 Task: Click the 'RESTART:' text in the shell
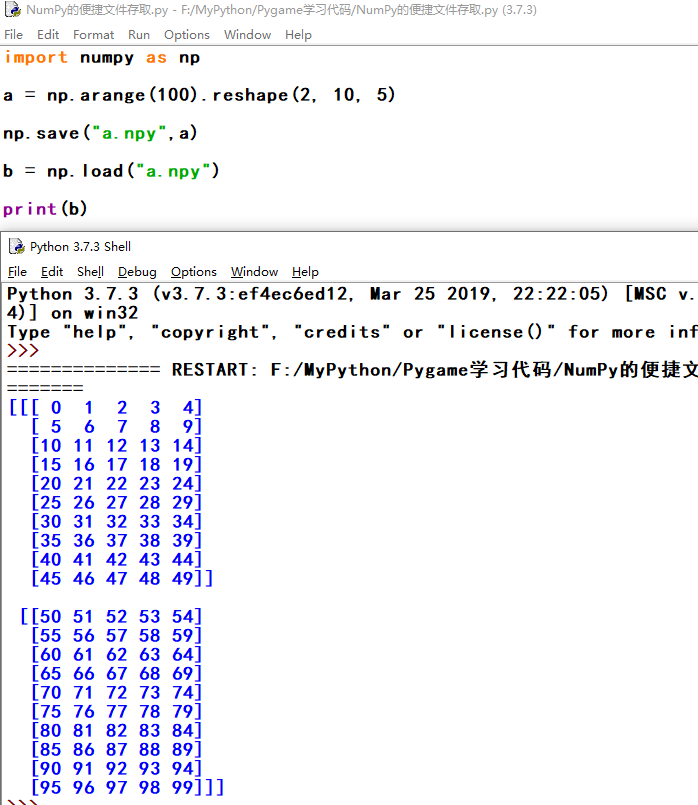point(215,370)
